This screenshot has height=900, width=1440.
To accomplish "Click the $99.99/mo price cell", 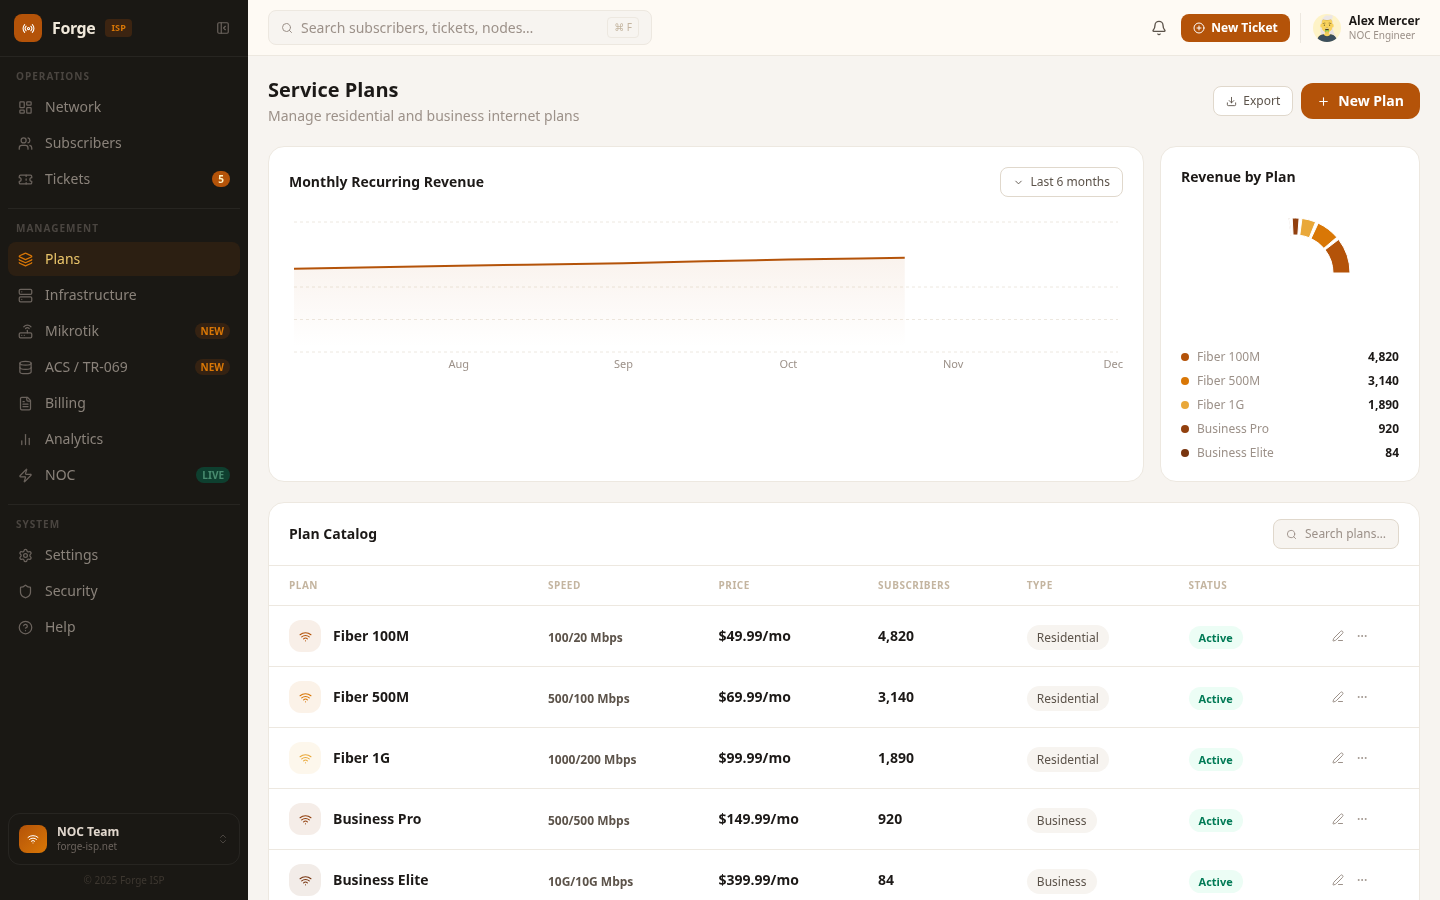I will pyautogui.click(x=754, y=758).
